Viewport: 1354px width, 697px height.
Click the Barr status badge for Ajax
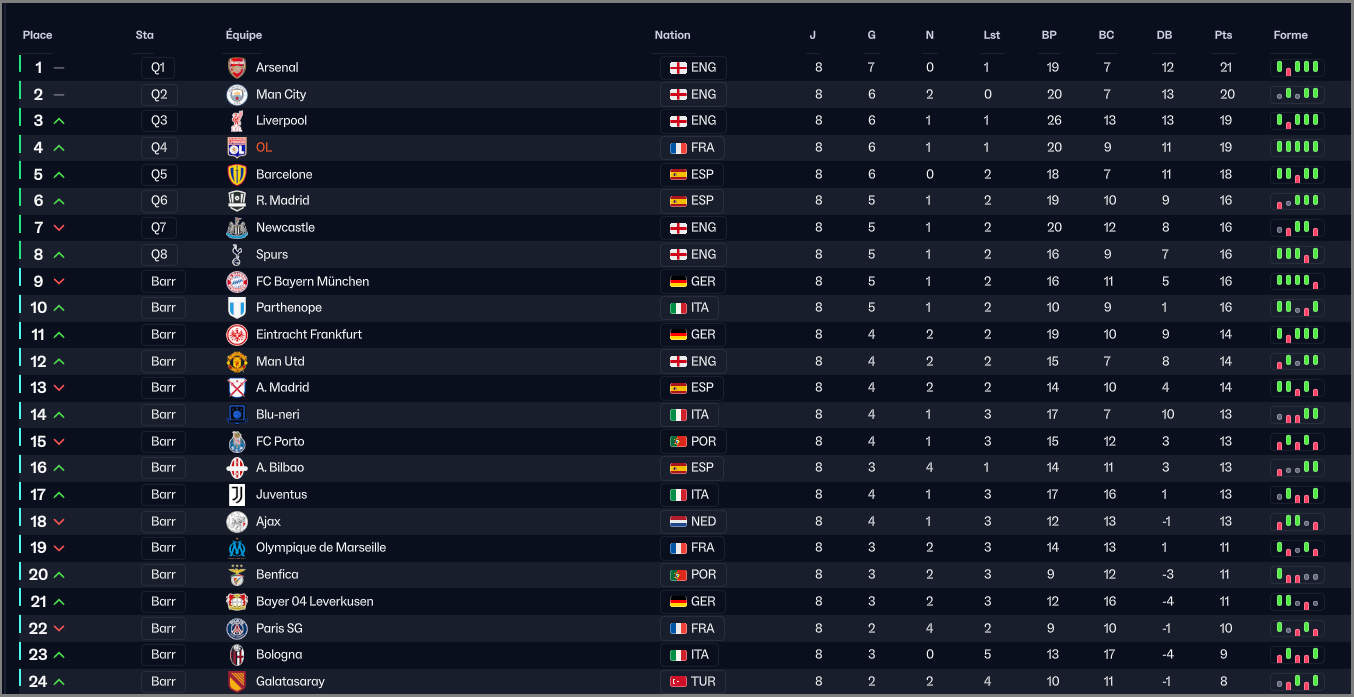tap(163, 522)
